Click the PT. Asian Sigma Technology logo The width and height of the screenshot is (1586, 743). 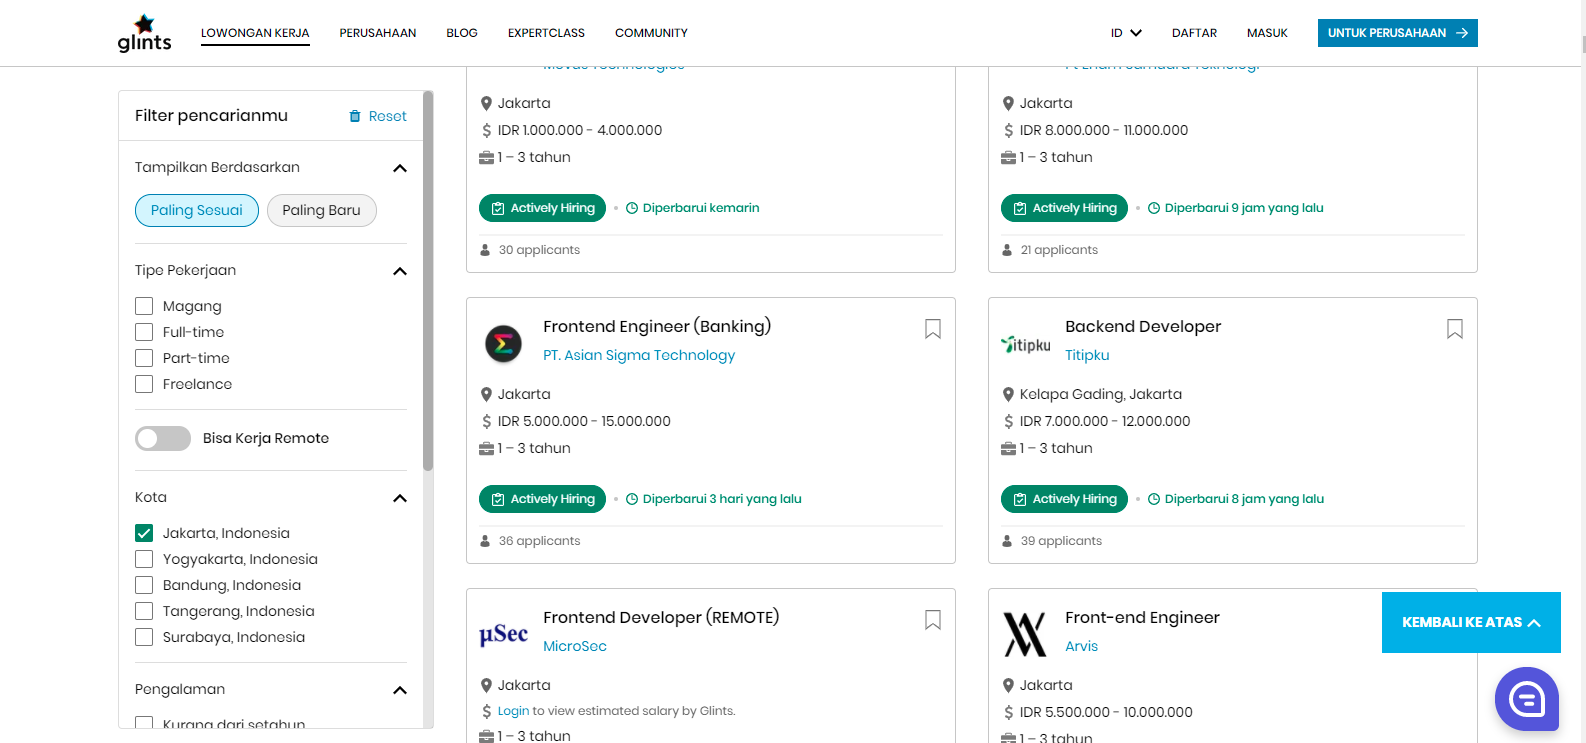click(504, 344)
